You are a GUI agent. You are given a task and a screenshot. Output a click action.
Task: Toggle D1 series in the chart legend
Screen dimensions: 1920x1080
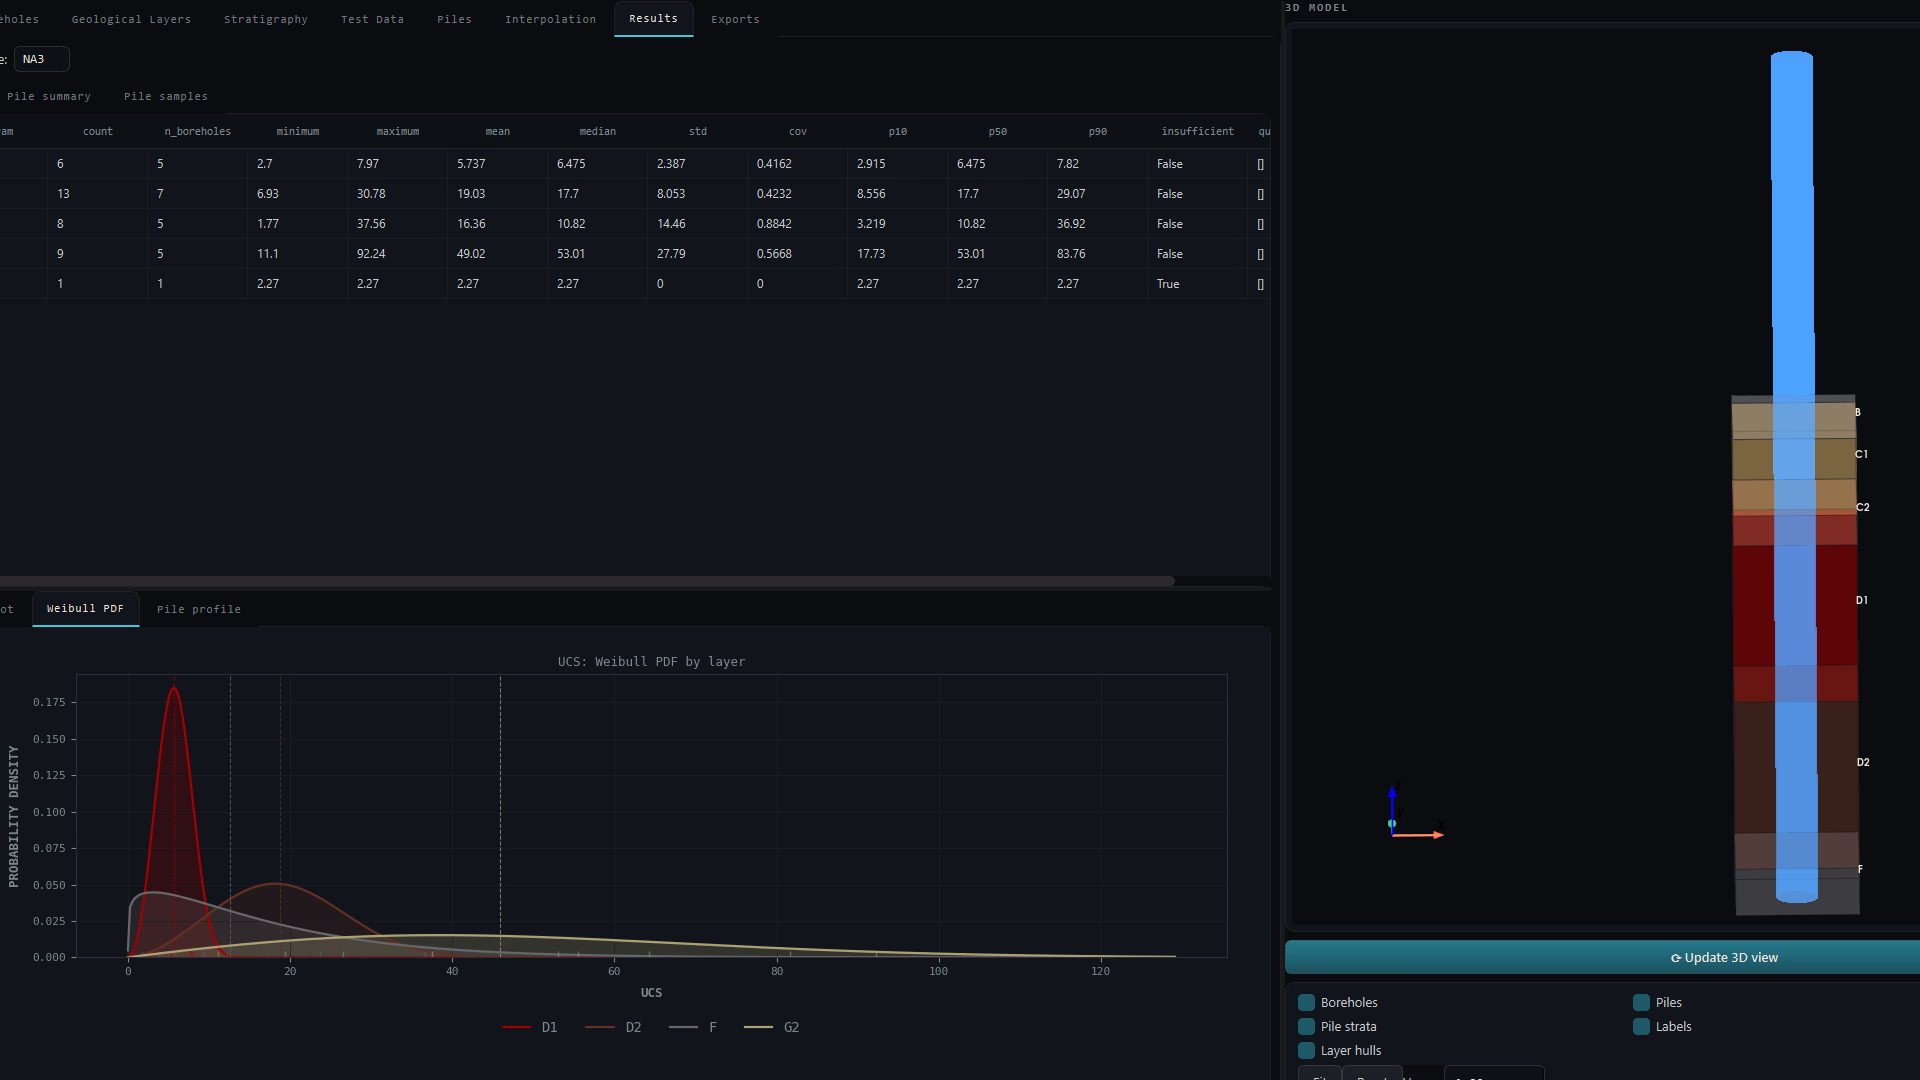point(530,1027)
